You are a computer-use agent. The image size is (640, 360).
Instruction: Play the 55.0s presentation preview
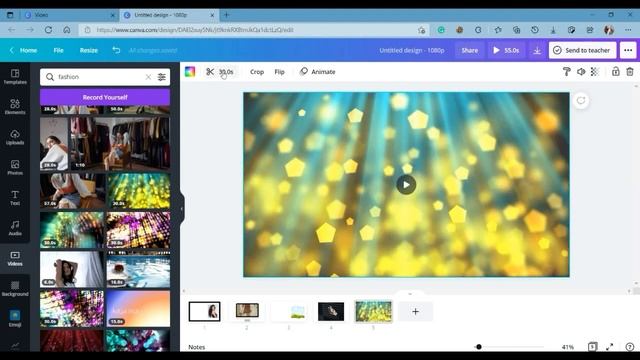pyautogui.click(x=506, y=50)
